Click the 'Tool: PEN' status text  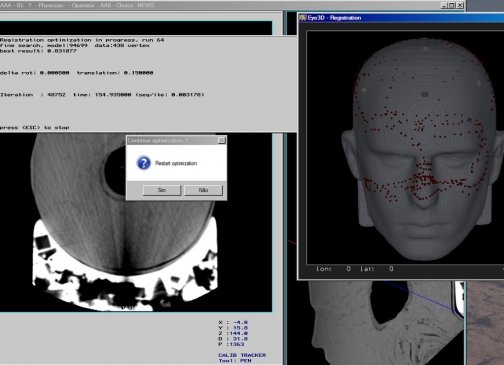tap(235, 361)
